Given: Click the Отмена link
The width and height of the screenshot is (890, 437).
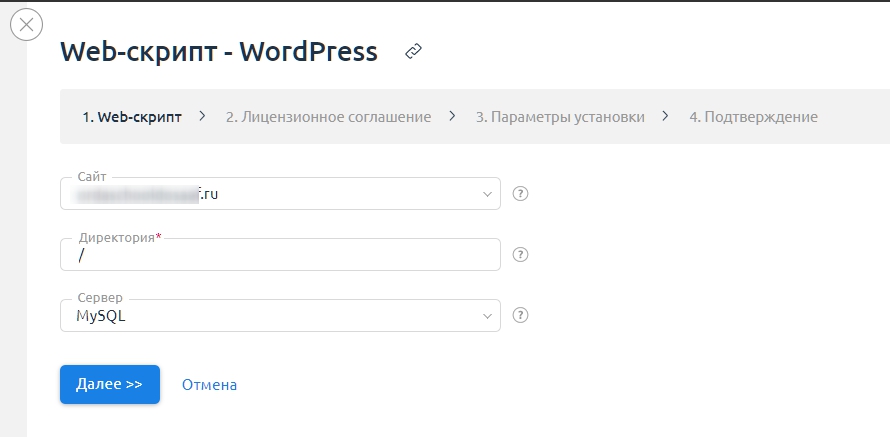Looking at the screenshot, I should [x=209, y=385].
